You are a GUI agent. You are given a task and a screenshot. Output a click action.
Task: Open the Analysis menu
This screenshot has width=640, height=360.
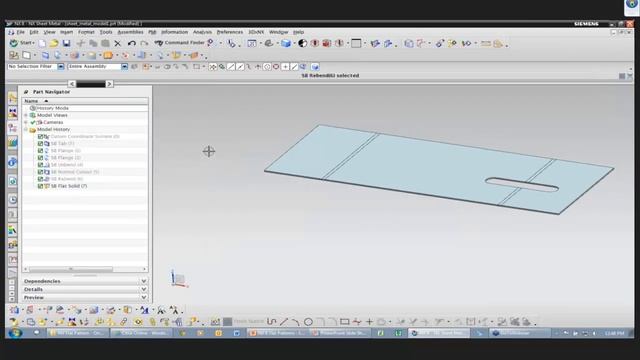coord(202,32)
